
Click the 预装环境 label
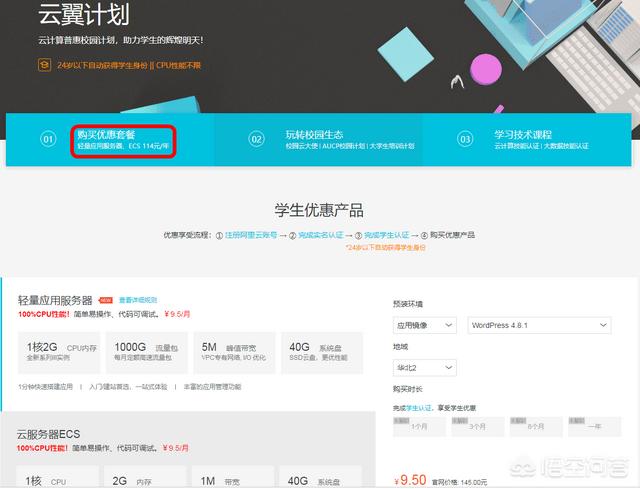(x=408, y=304)
